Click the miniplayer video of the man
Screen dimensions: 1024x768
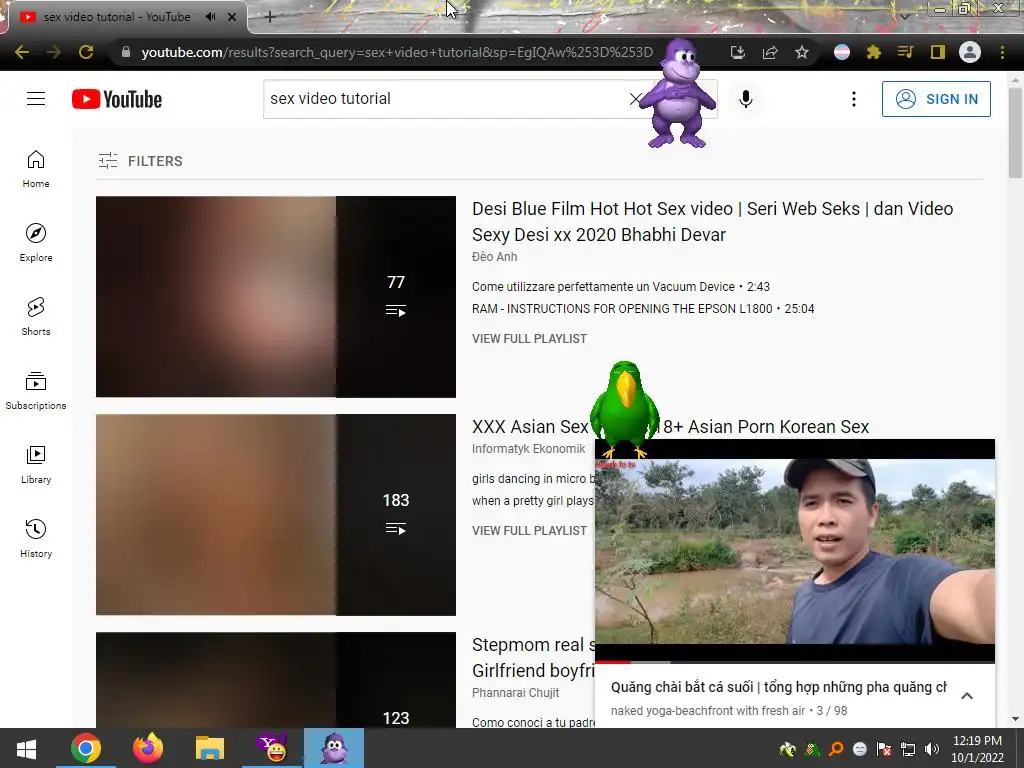[795, 551]
